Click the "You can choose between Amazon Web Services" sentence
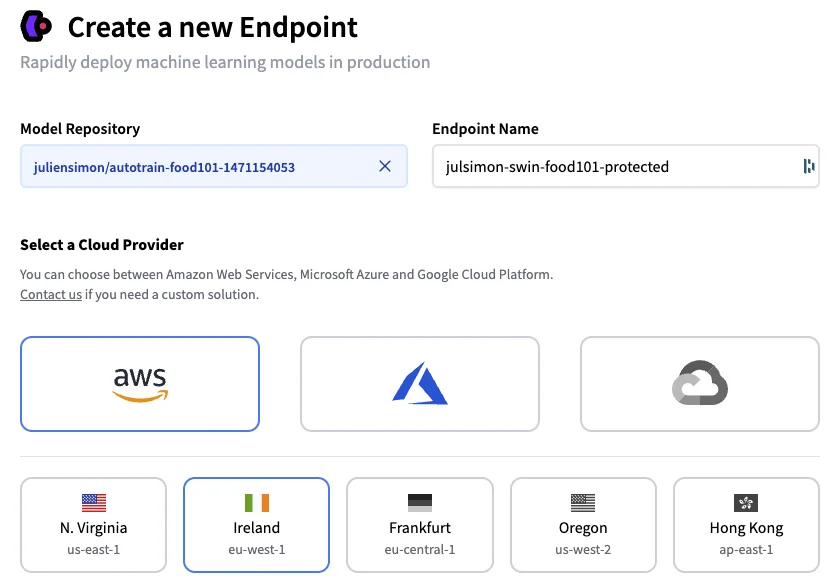830x583 pixels. (286, 274)
